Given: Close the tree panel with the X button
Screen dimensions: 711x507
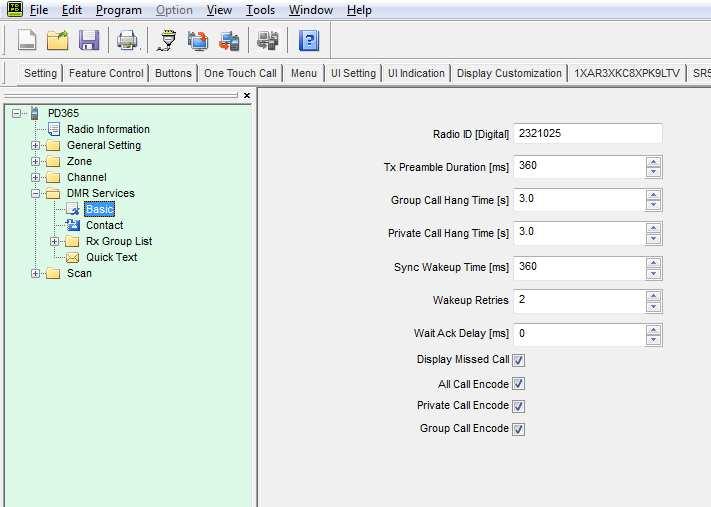Looking at the screenshot, I should coord(247,96).
